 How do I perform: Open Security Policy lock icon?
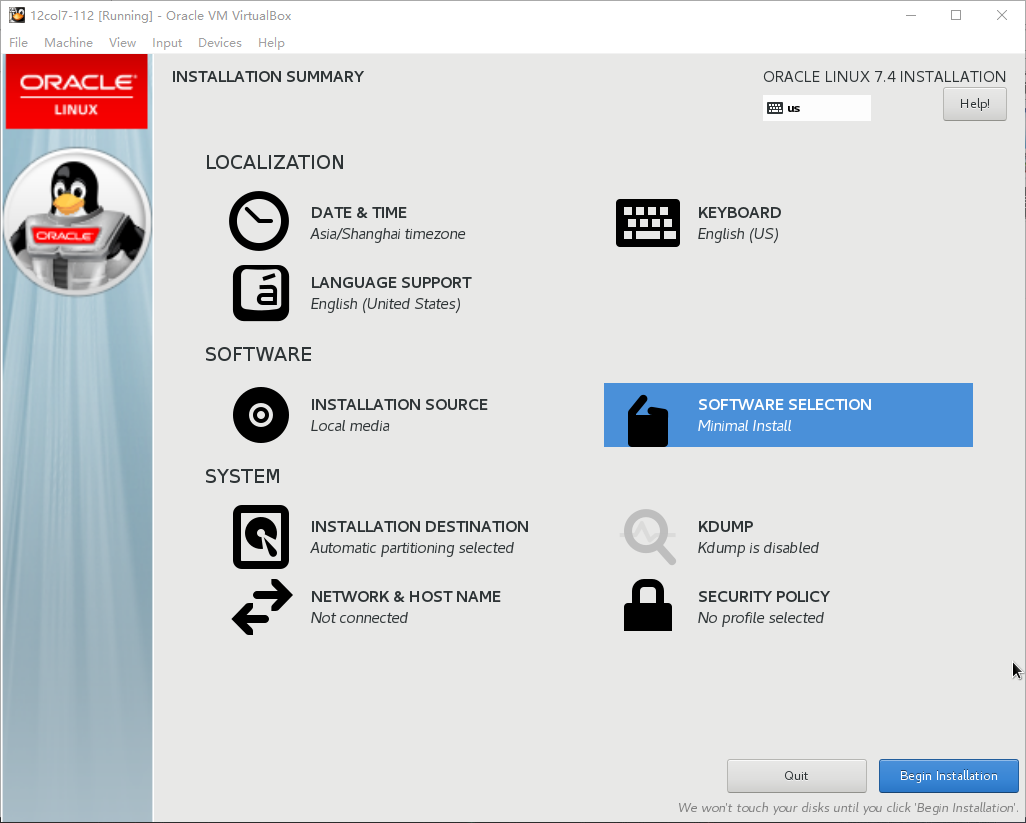pos(648,605)
